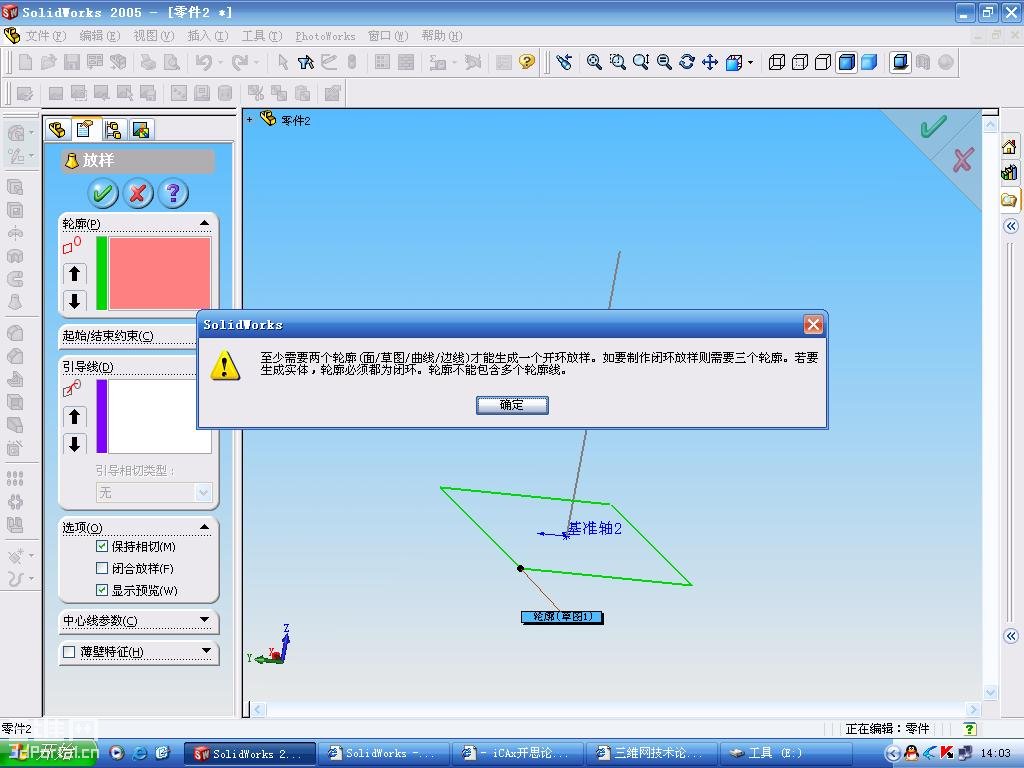Image resolution: width=1024 pixels, height=768 pixels.
Task: Select the Zoom In/Out tool
Action: coord(641,62)
